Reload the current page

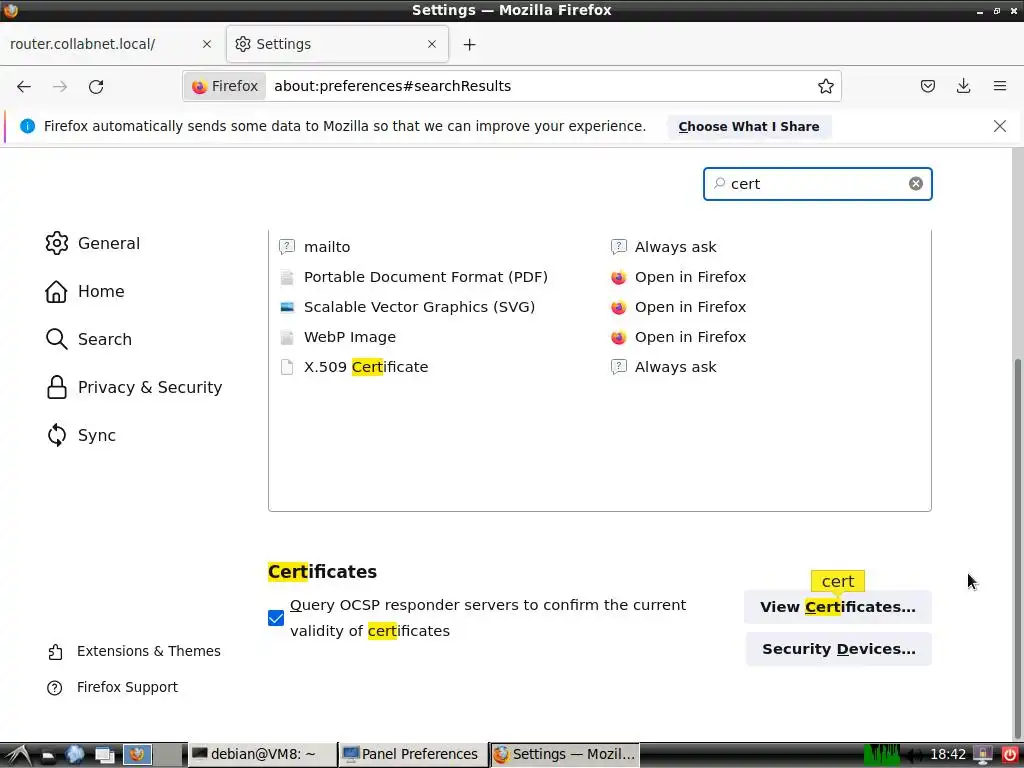96,87
